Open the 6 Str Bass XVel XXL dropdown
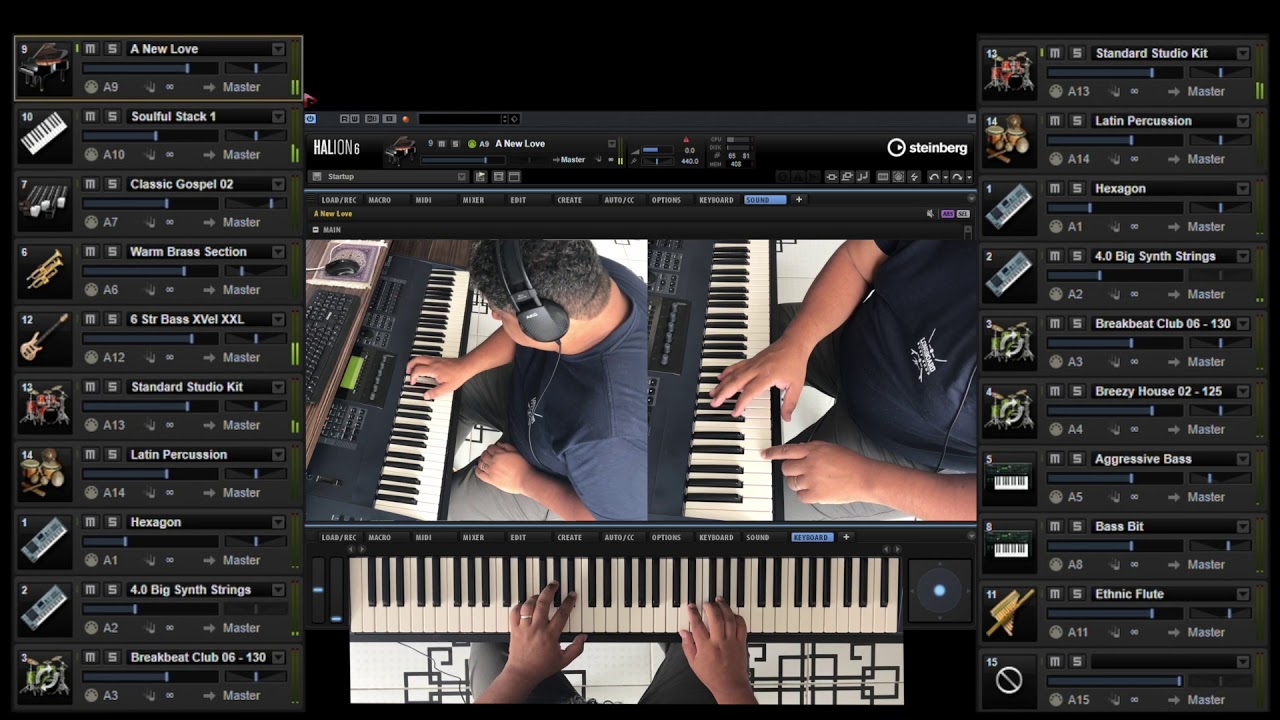 (278, 319)
